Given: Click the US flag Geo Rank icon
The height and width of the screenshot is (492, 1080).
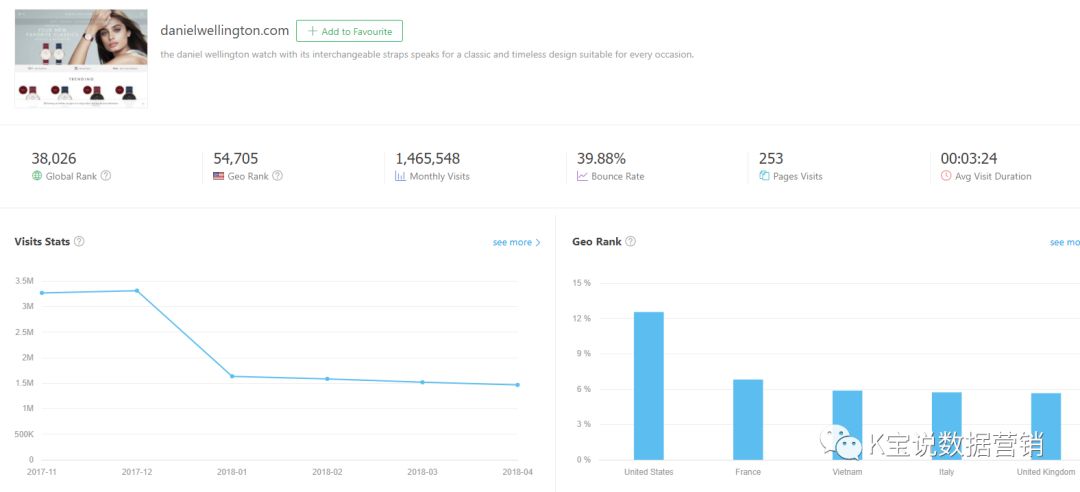Looking at the screenshot, I should click(219, 176).
